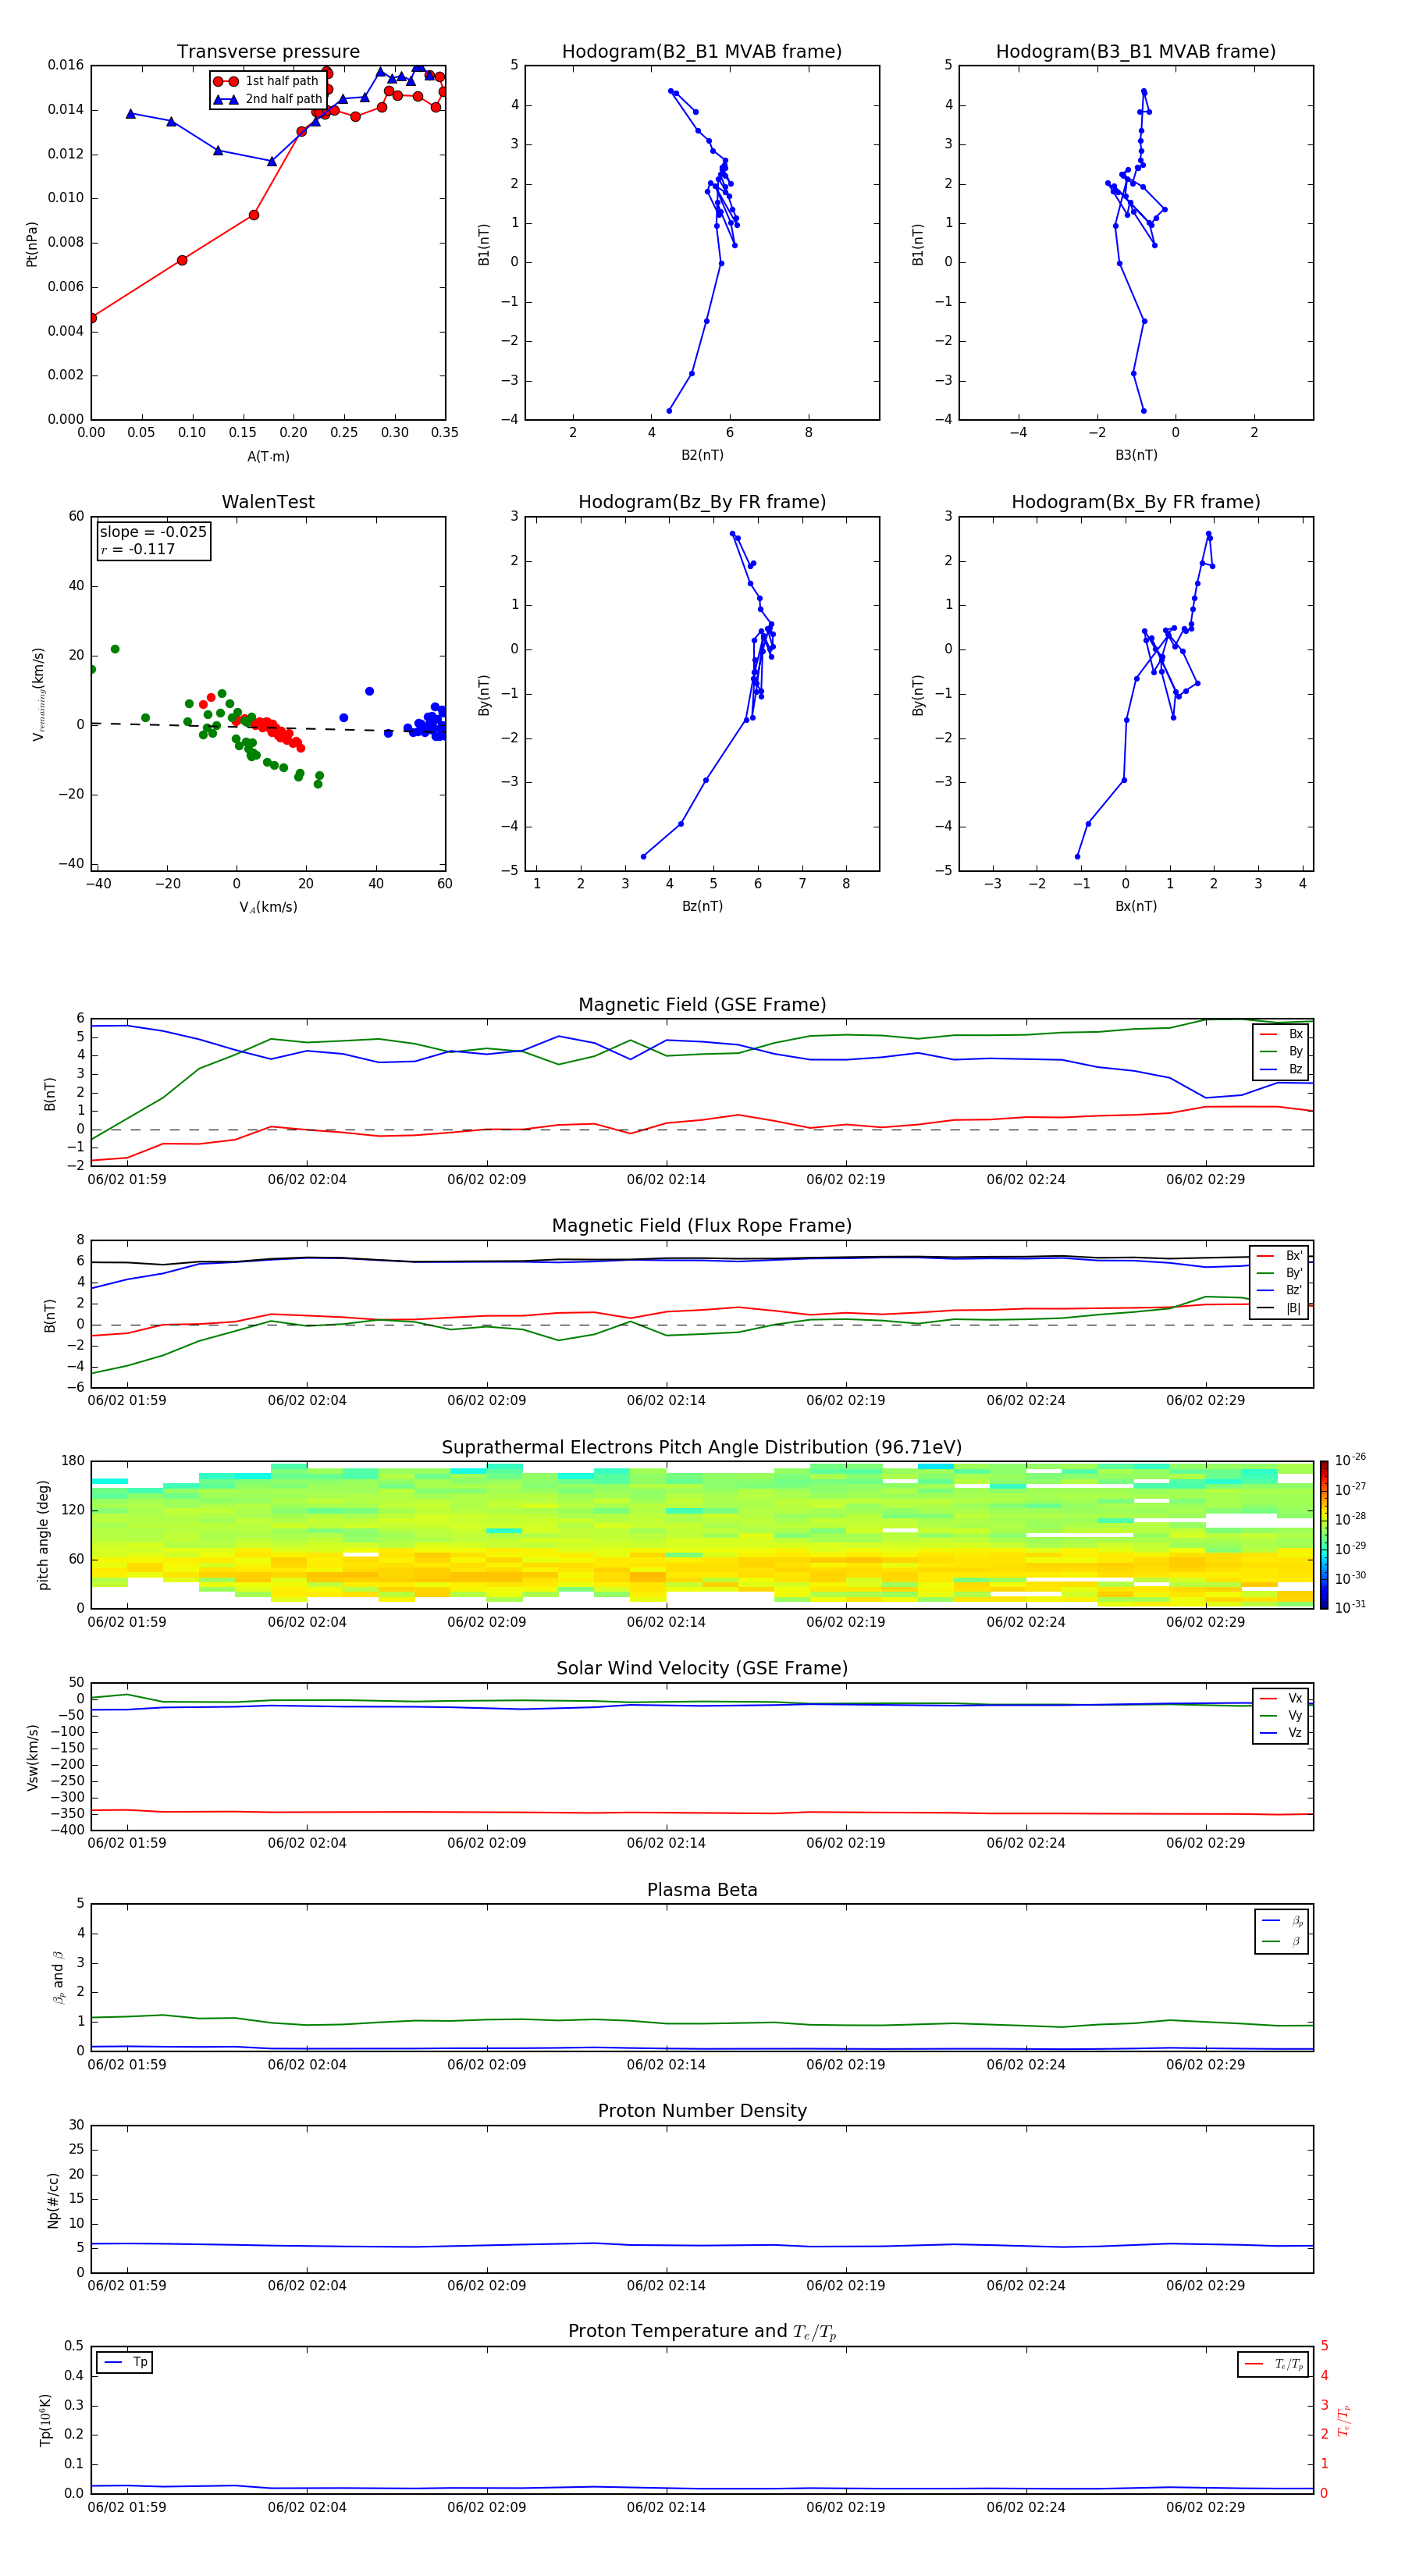Select the Tp legend entry

coord(126,2362)
